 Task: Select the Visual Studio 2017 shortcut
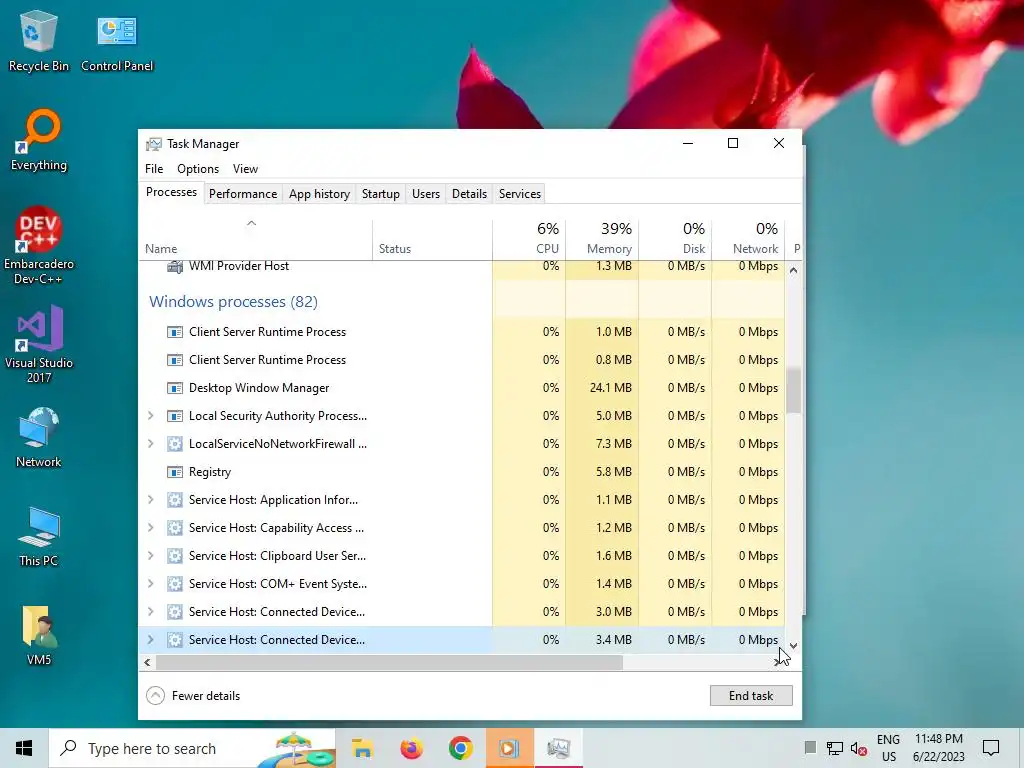click(39, 345)
